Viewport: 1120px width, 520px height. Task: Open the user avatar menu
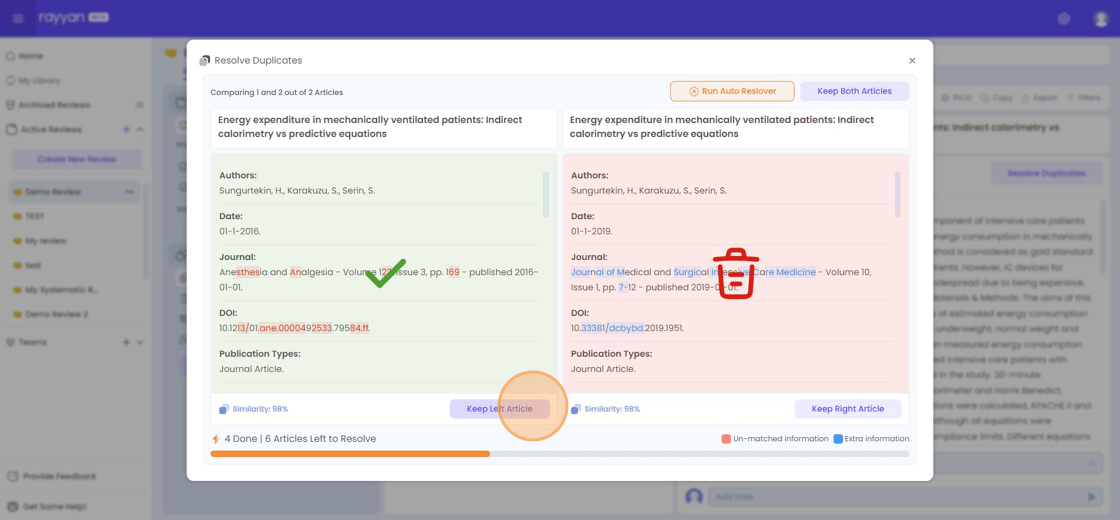(x=1101, y=19)
